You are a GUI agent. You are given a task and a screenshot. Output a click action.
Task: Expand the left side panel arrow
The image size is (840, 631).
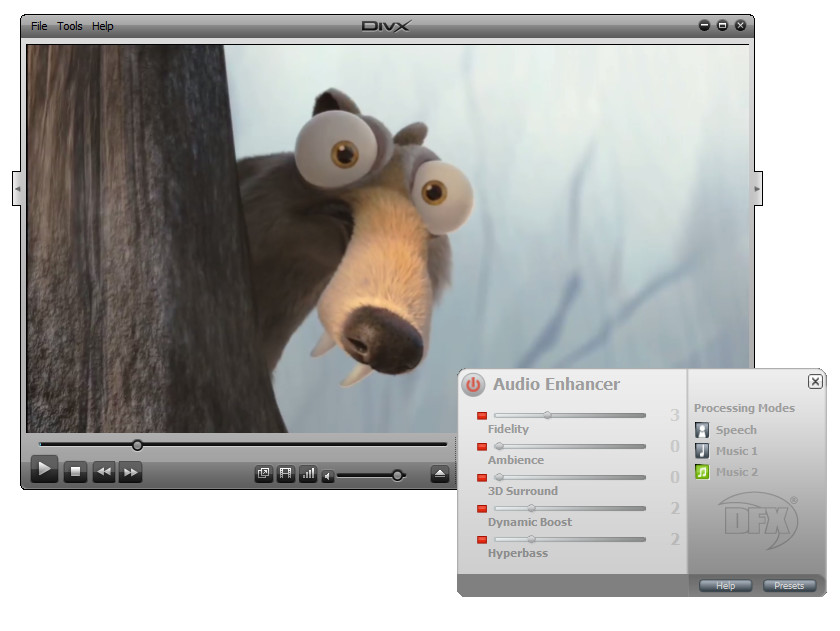[x=17, y=189]
